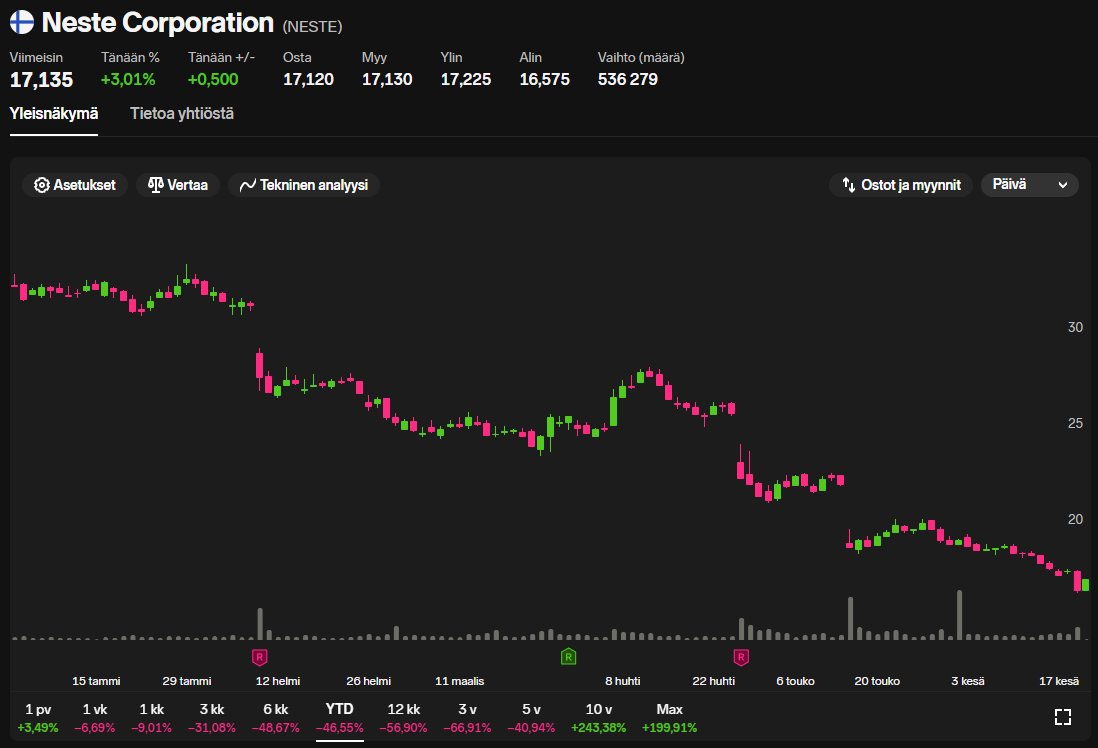Image resolution: width=1098 pixels, height=748 pixels.
Task: Switch to the Tietoa yhtiöstä tab
Action: pyautogui.click(x=182, y=113)
